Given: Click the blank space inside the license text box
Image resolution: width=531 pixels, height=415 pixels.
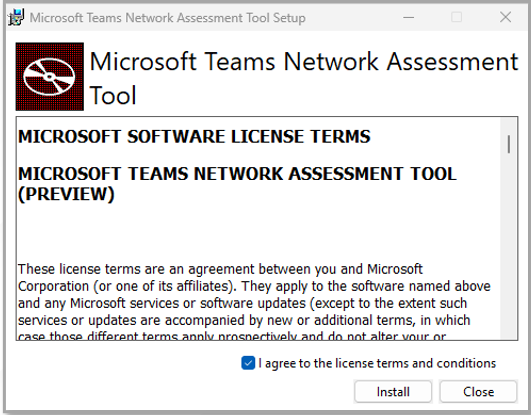Looking at the screenshot, I should click(x=257, y=232).
